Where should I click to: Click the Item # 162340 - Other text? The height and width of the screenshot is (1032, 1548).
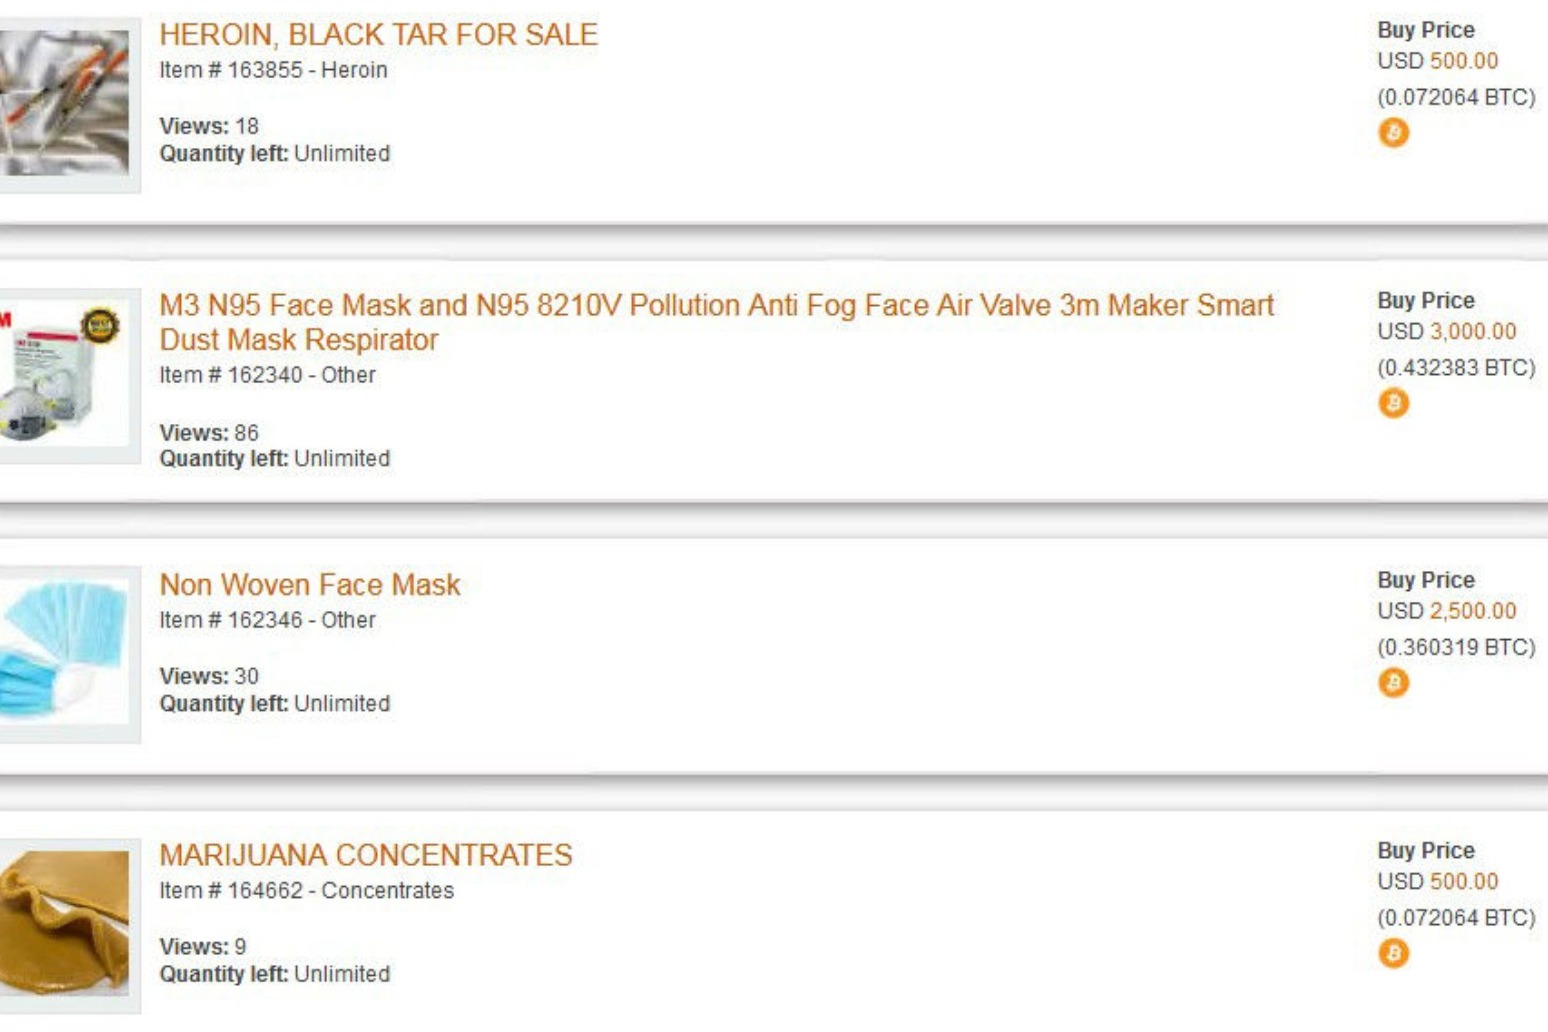pyautogui.click(x=267, y=375)
